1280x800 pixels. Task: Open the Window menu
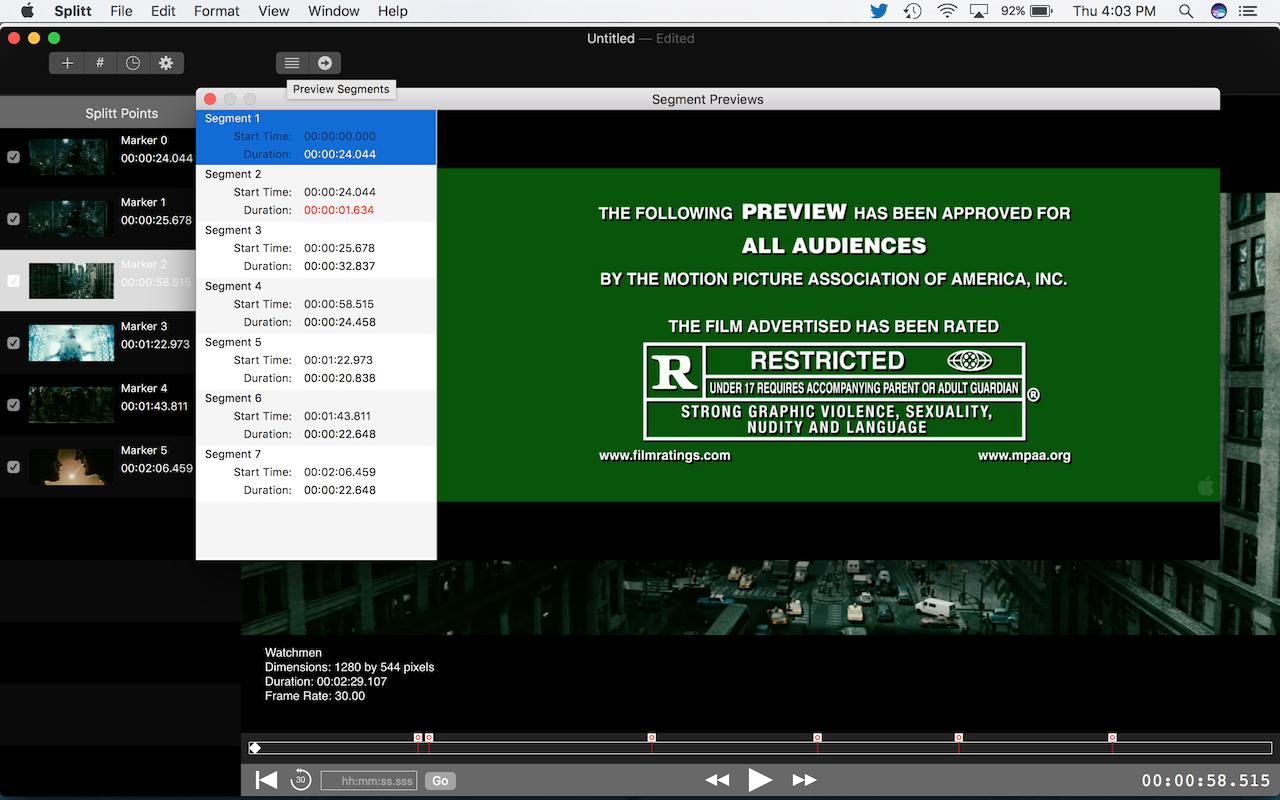point(334,11)
